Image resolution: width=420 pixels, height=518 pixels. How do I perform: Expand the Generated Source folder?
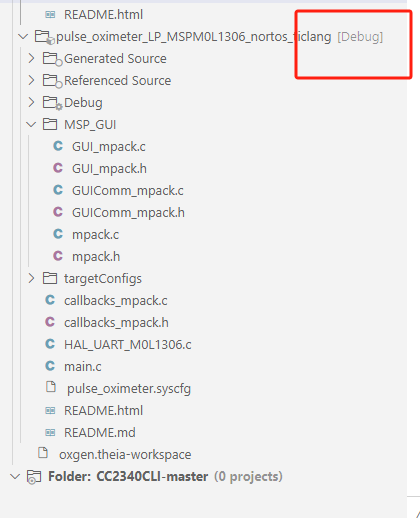tap(31, 58)
